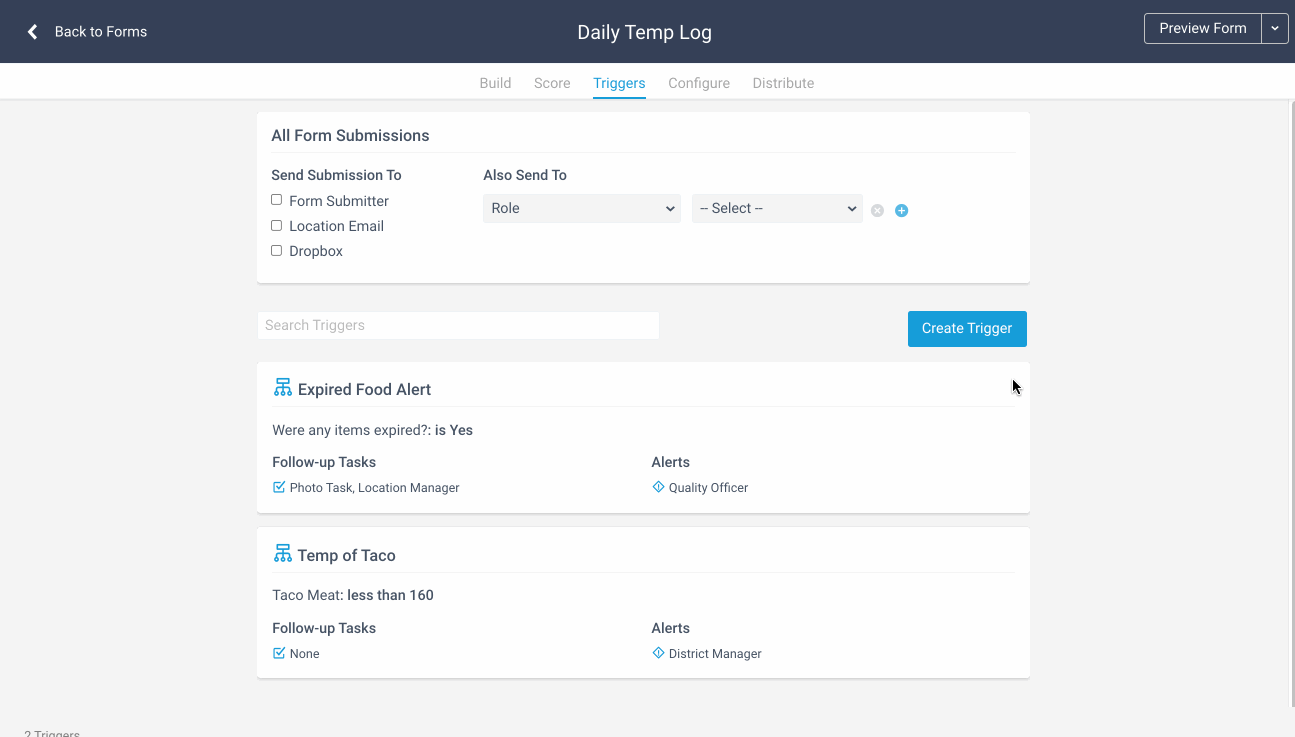Go to the Configure tab
Image resolution: width=1295 pixels, height=737 pixels.
click(x=699, y=83)
